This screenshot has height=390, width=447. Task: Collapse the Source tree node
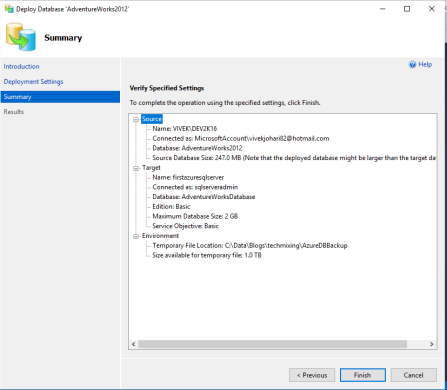coord(136,119)
